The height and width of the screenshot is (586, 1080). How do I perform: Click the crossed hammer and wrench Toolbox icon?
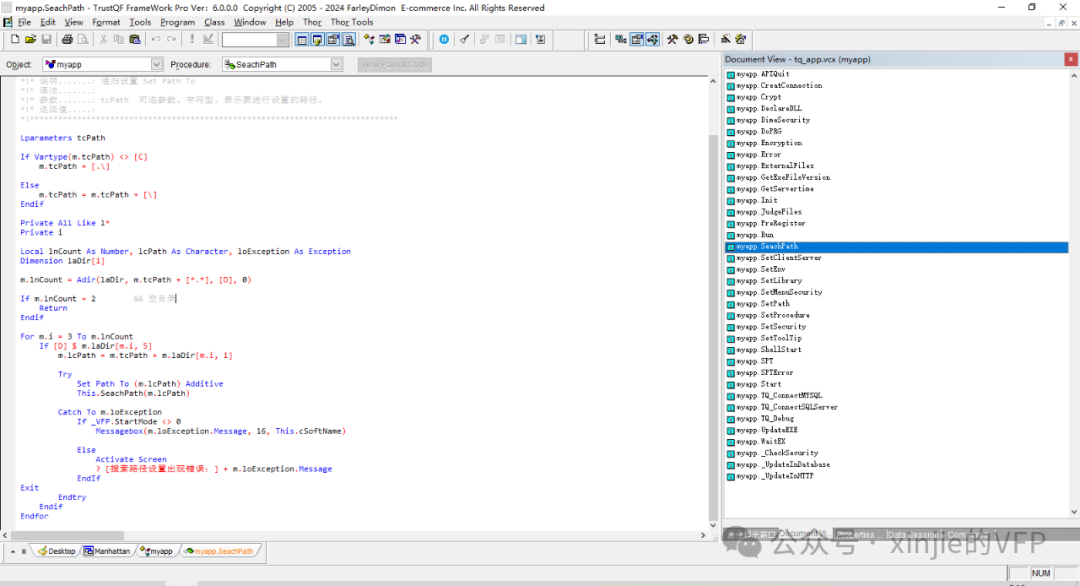pyautogui.click(x=415, y=40)
